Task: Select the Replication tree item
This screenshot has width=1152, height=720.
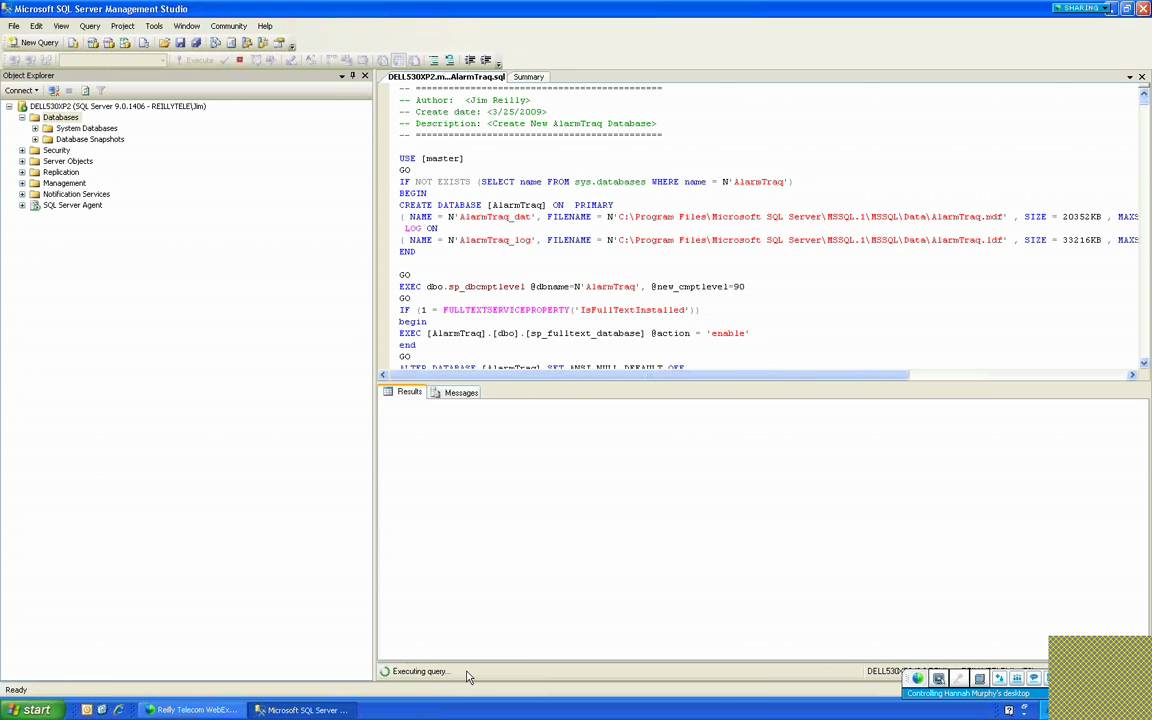Action: point(61,173)
